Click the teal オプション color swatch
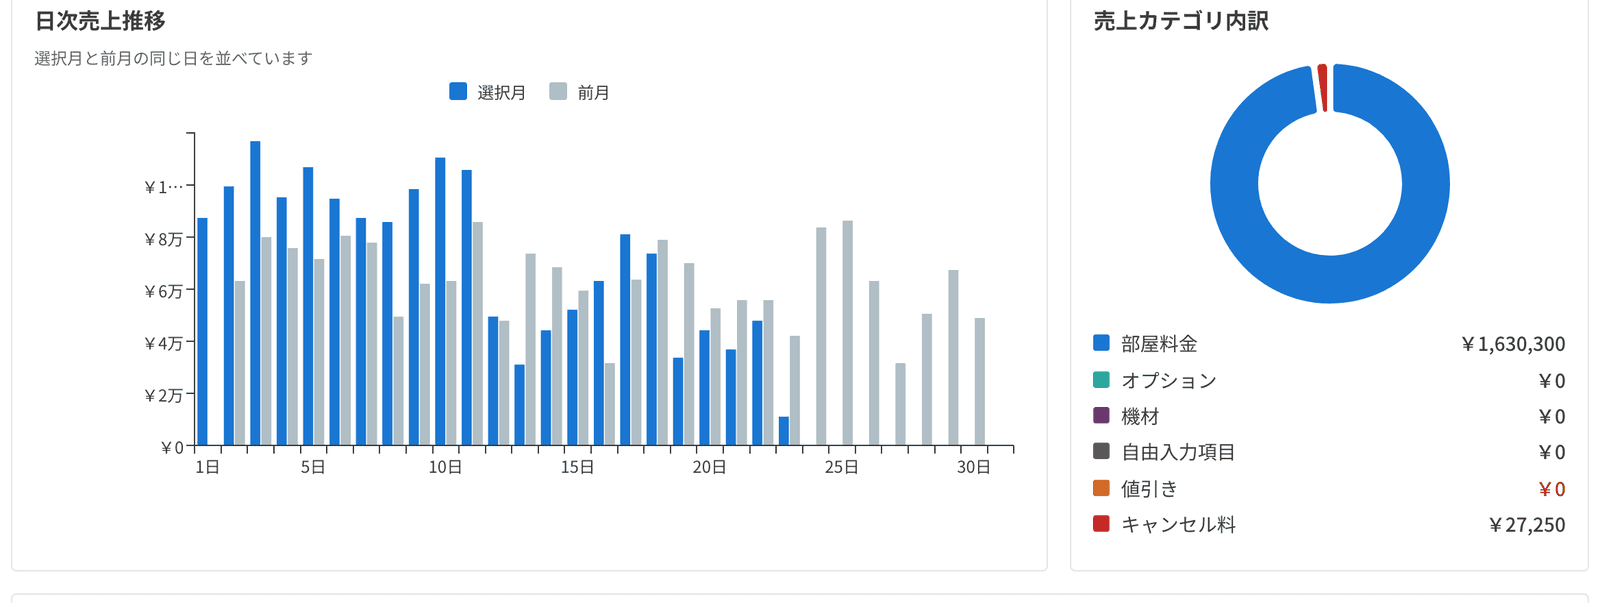The width and height of the screenshot is (1600, 603). click(1102, 380)
